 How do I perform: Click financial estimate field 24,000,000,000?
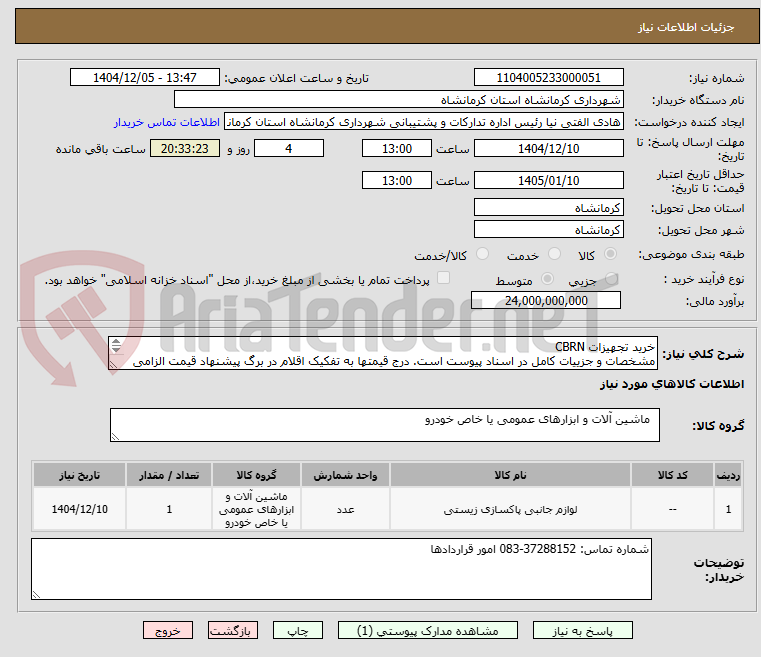pos(546,300)
